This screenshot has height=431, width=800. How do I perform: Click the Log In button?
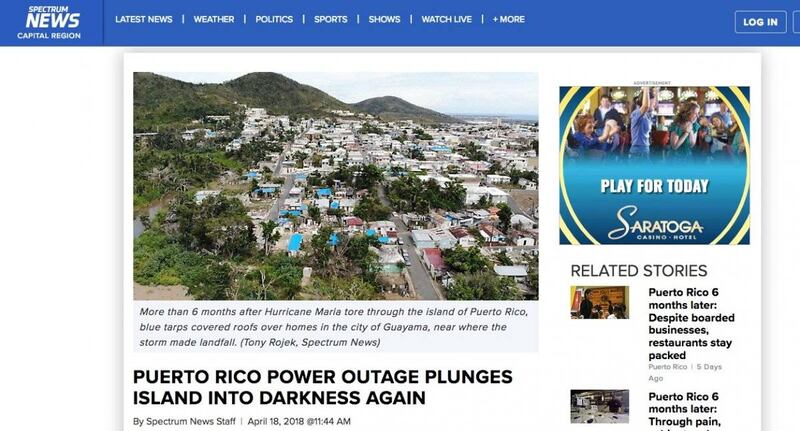[x=760, y=22]
